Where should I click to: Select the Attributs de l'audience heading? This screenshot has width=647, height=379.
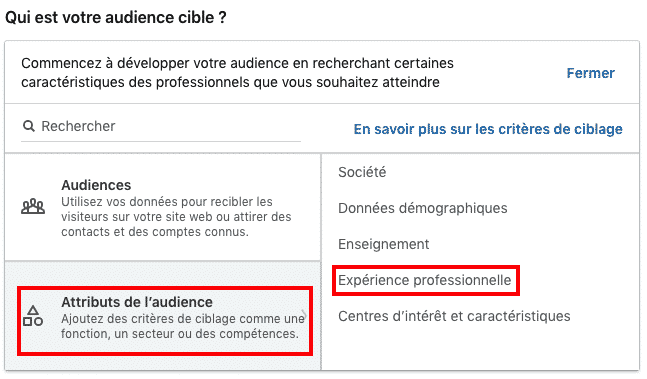[137, 302]
